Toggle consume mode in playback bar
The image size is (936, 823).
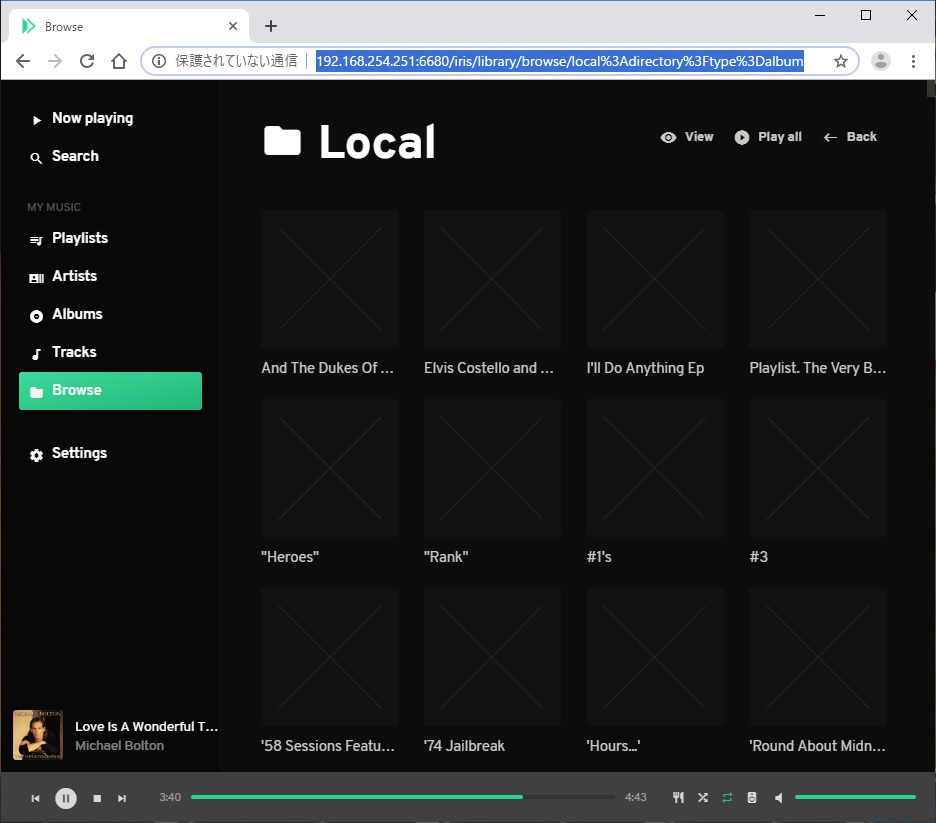pyautogui.click(x=679, y=797)
